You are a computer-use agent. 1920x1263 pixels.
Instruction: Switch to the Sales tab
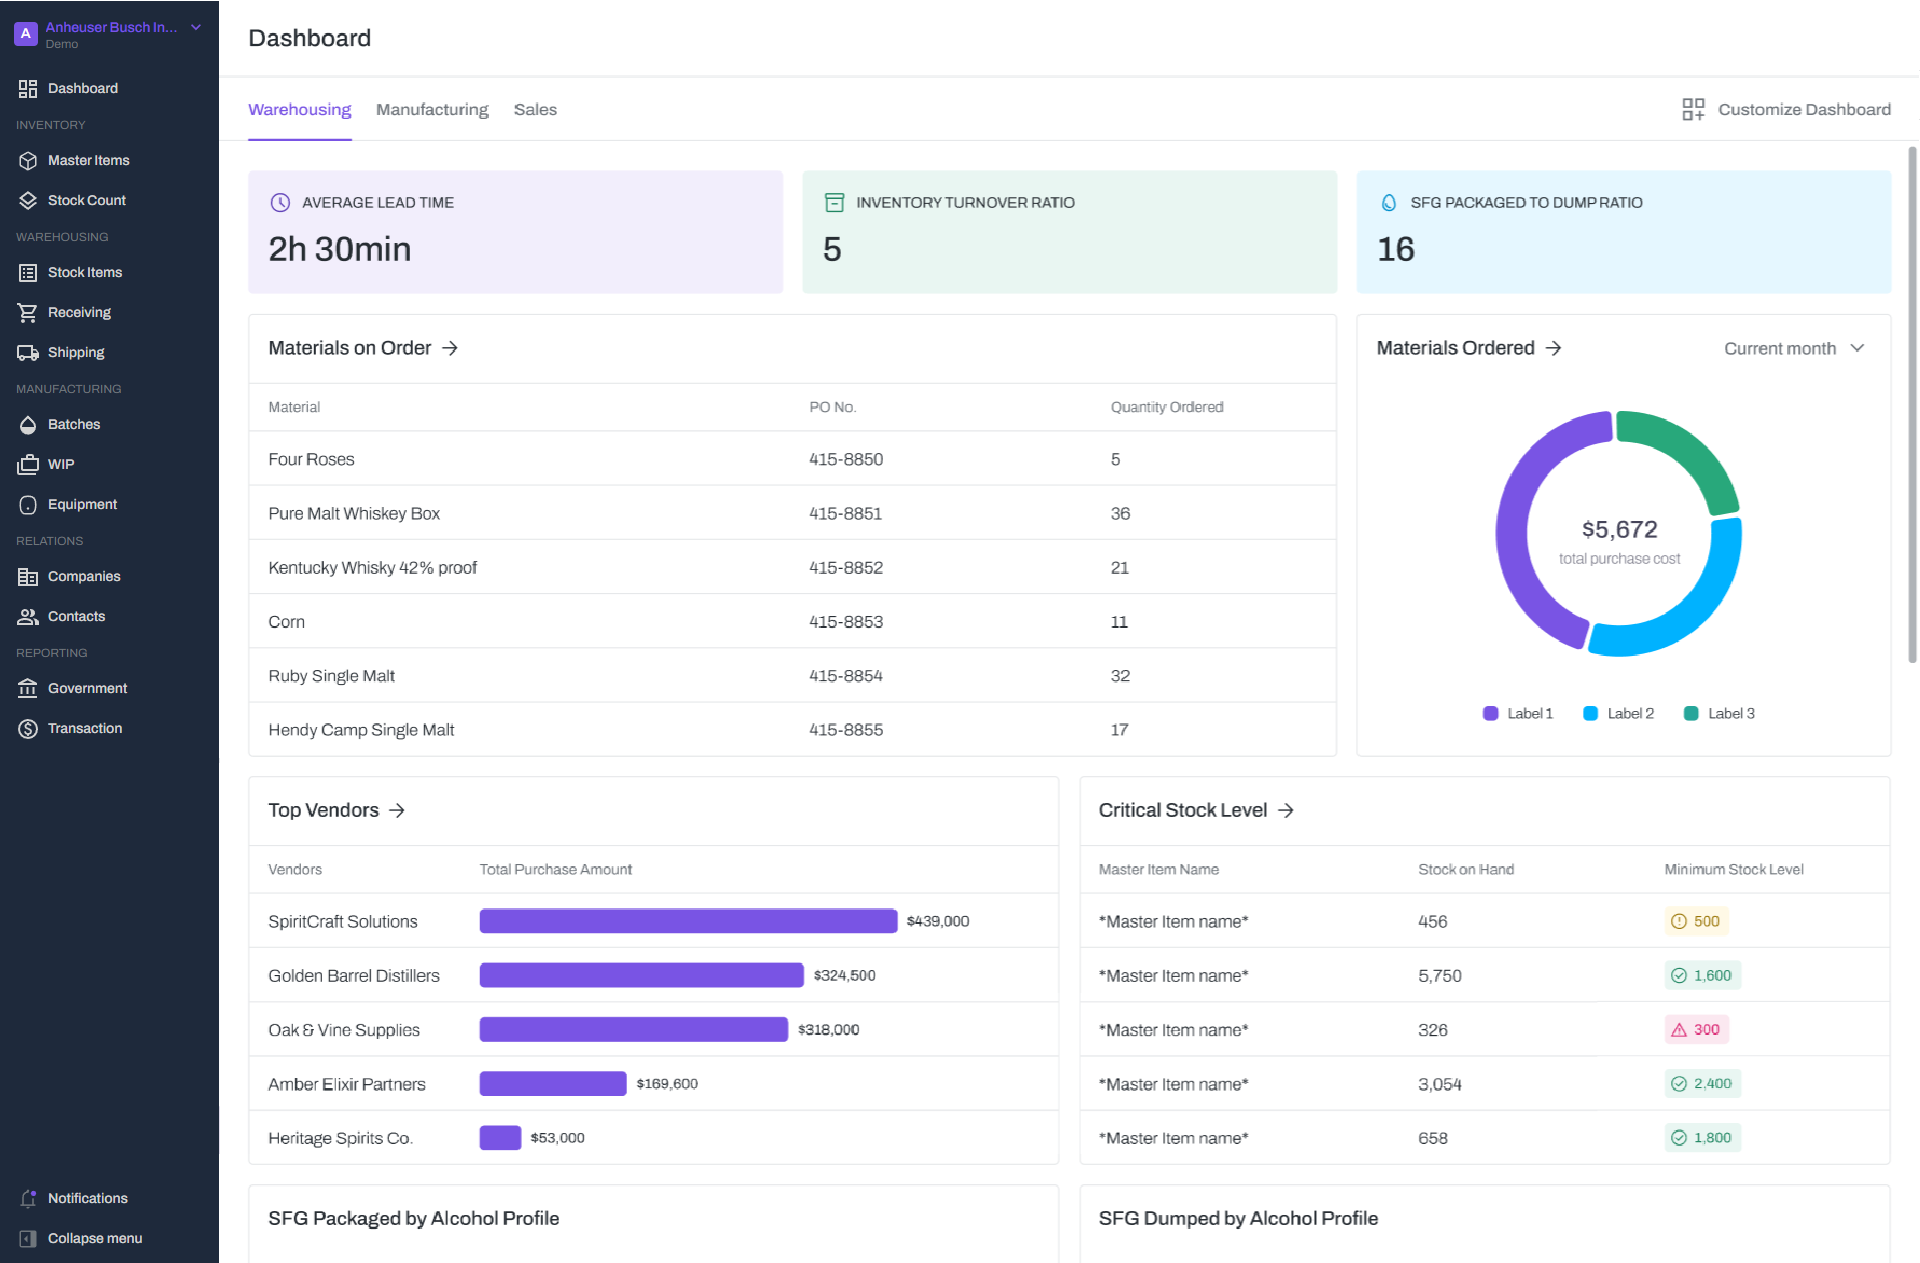click(535, 109)
